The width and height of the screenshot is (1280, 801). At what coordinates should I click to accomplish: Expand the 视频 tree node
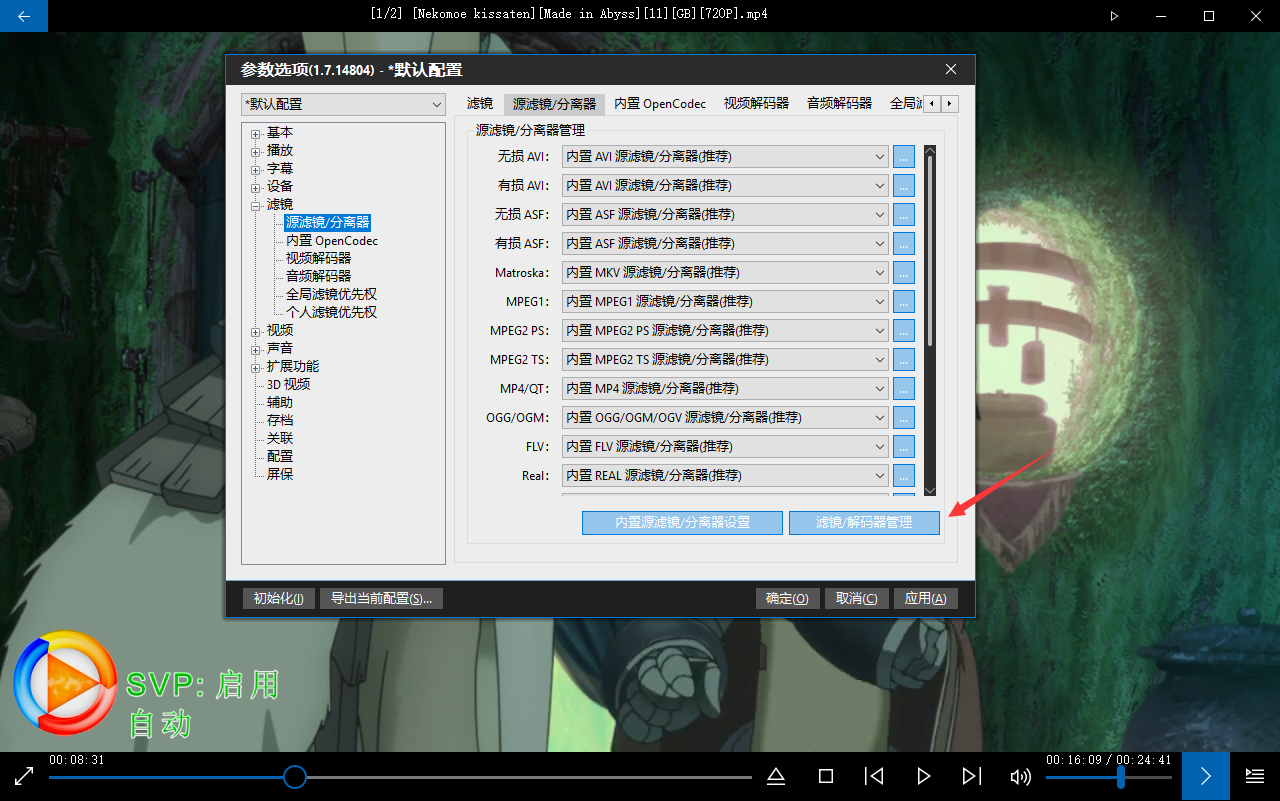coord(256,331)
